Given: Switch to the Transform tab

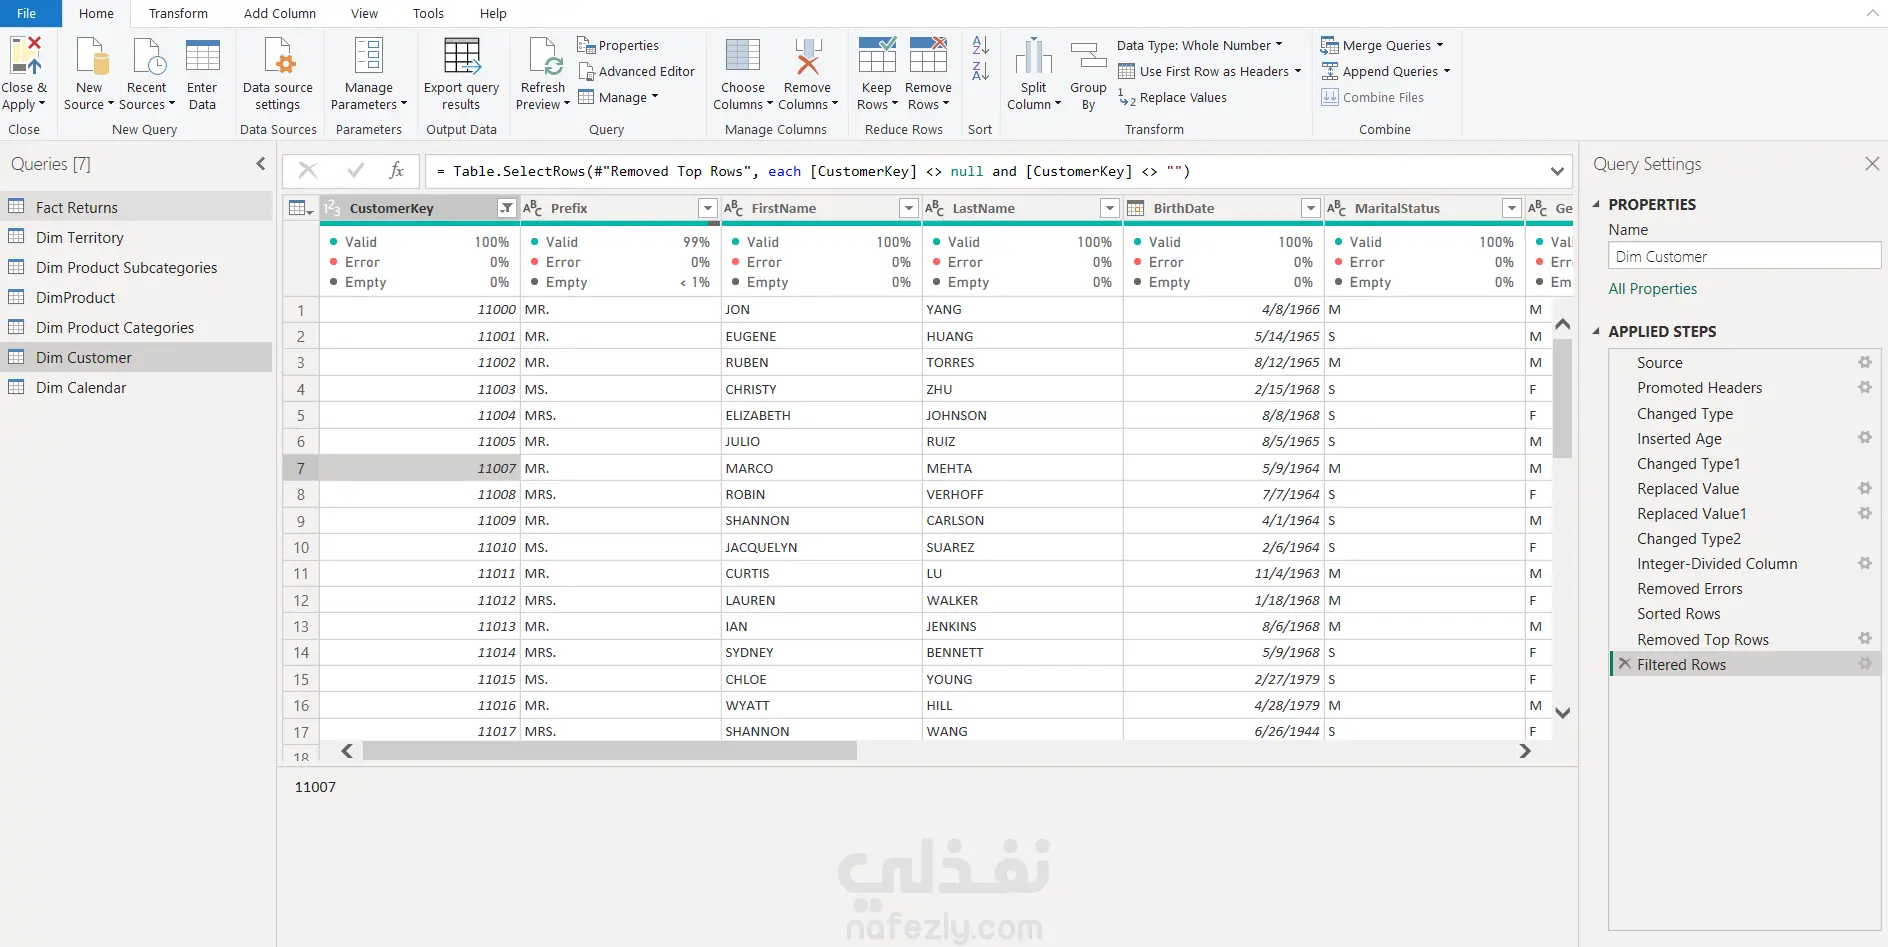Looking at the screenshot, I should 178,13.
